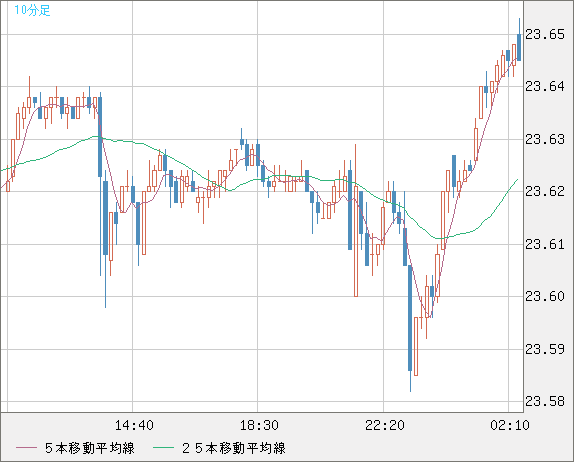This screenshot has width=574, height=462.
Task: Click the 02:10 time axis label
Action: [x=510, y=425]
